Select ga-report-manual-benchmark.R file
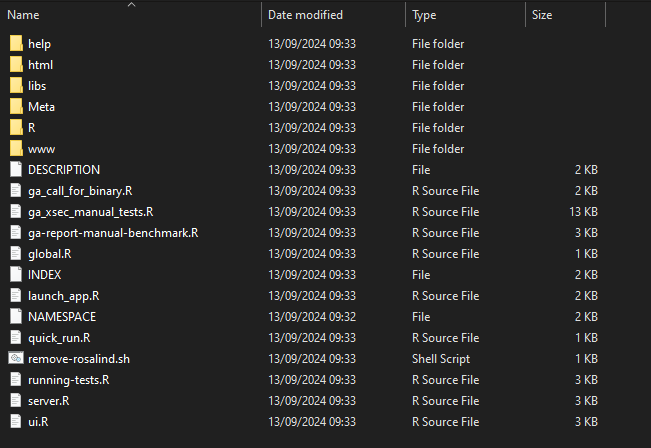651x448 pixels. click(x=113, y=233)
